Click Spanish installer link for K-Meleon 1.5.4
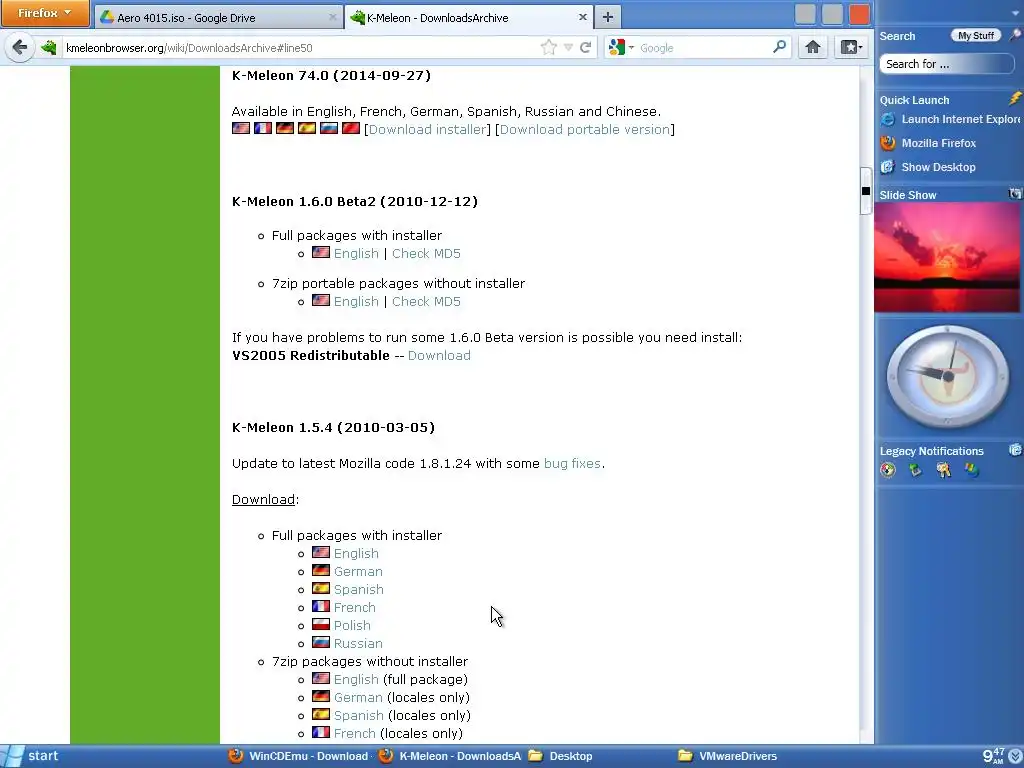 [x=359, y=590]
